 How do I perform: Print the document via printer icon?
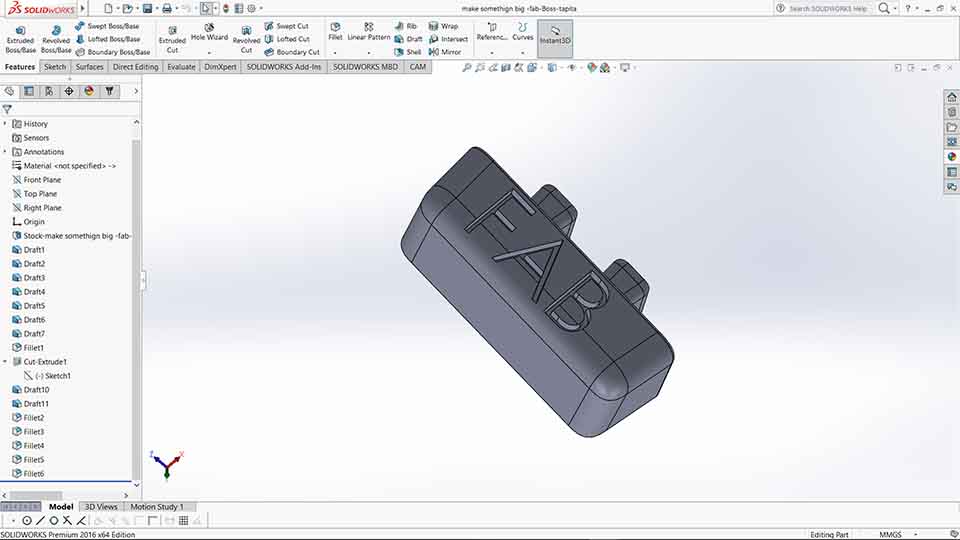tap(167, 9)
